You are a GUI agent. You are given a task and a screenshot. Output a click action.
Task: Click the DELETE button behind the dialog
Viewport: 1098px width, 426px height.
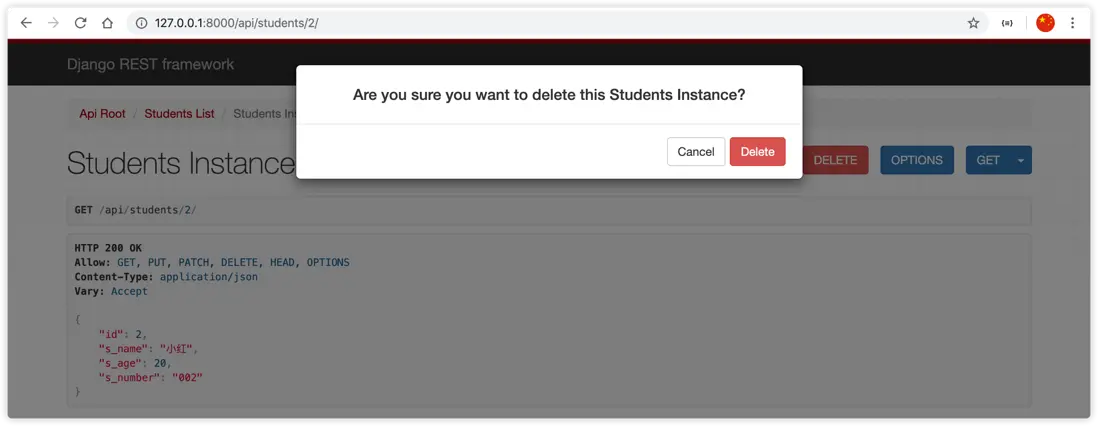click(836, 160)
